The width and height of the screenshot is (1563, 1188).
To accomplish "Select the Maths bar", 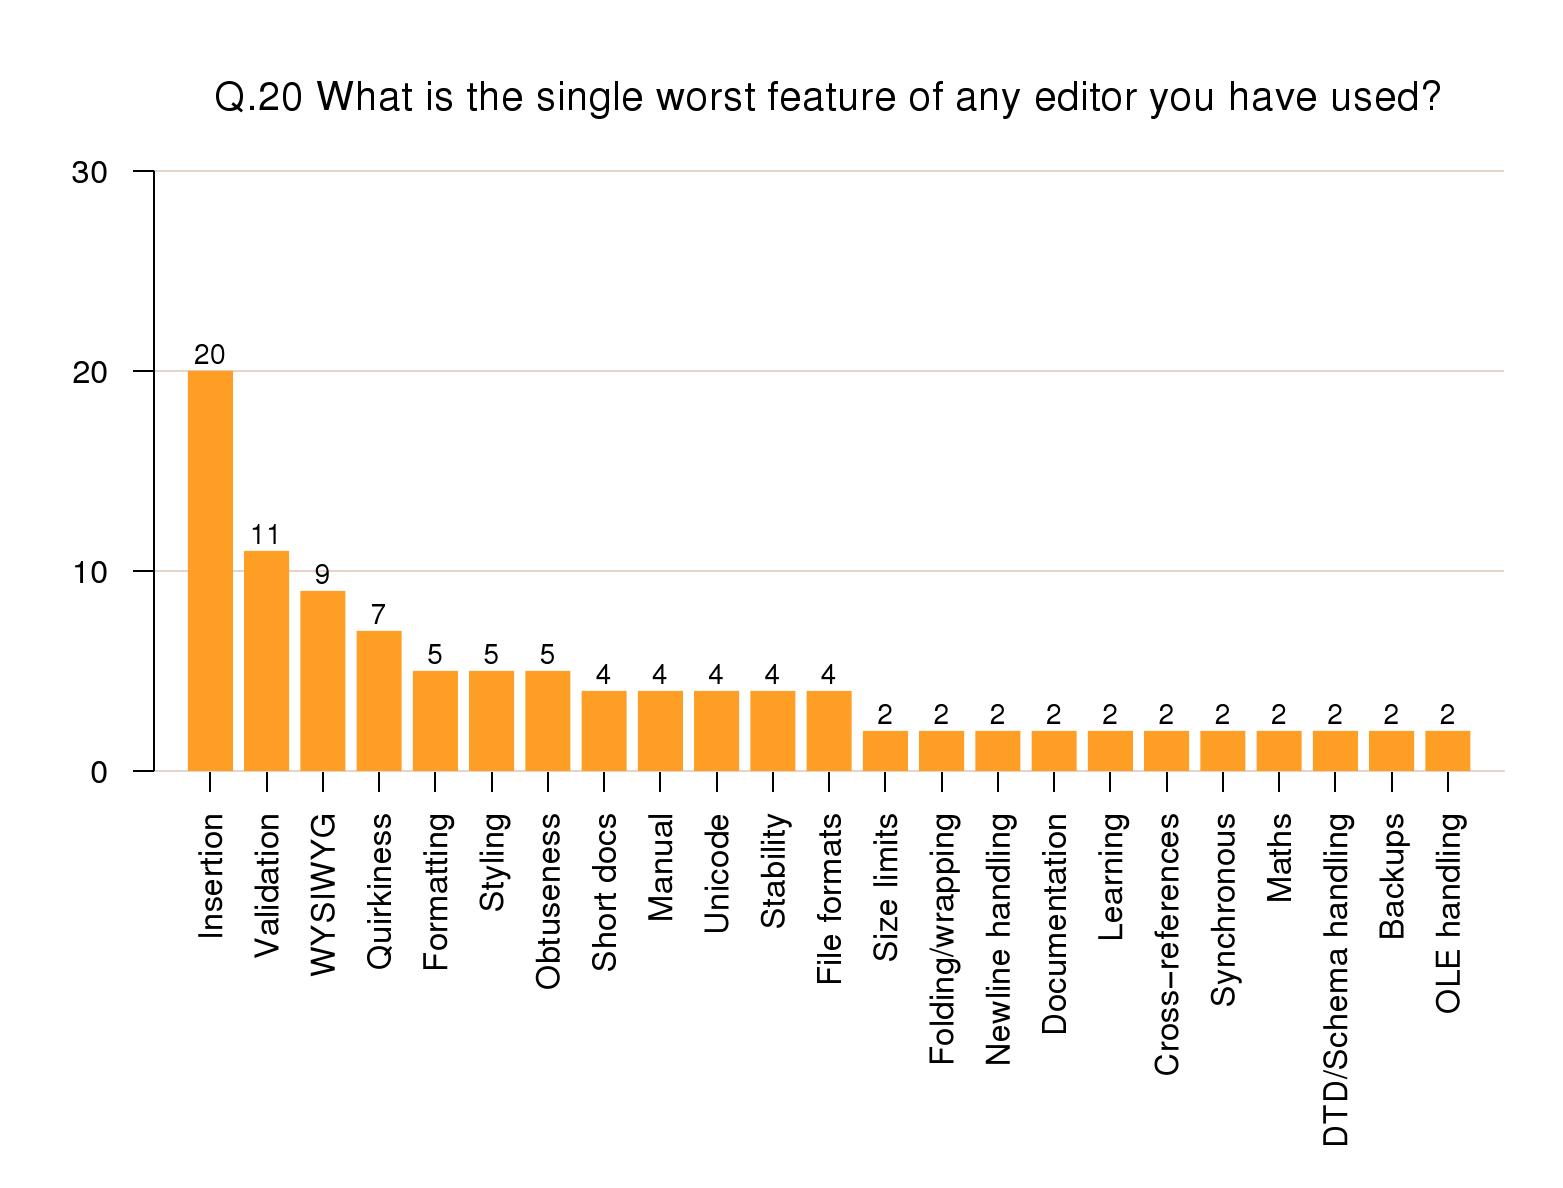I will coord(1279,751).
